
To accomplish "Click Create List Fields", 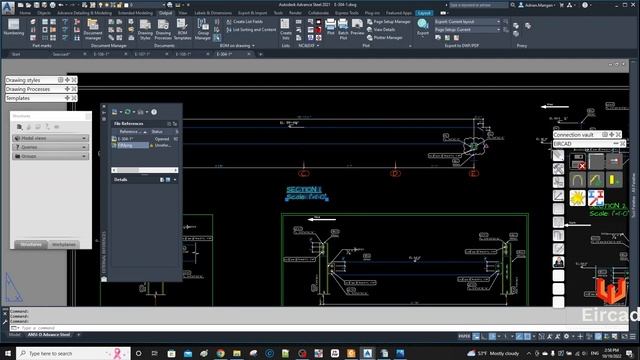I will (x=244, y=21).
